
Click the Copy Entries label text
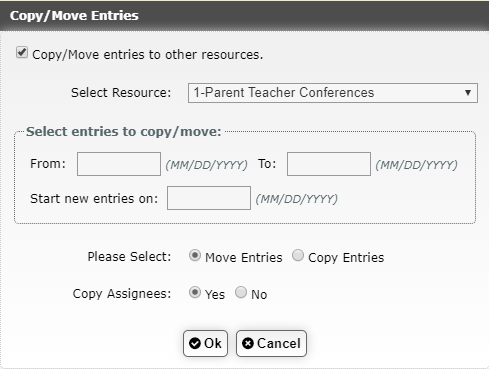(x=346, y=258)
